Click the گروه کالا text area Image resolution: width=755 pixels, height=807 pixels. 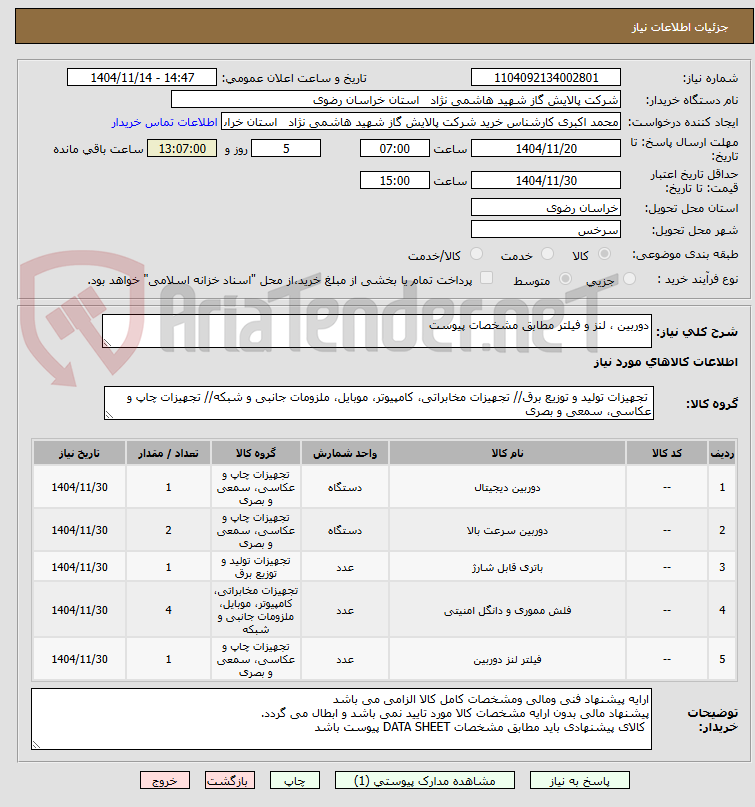(379, 404)
